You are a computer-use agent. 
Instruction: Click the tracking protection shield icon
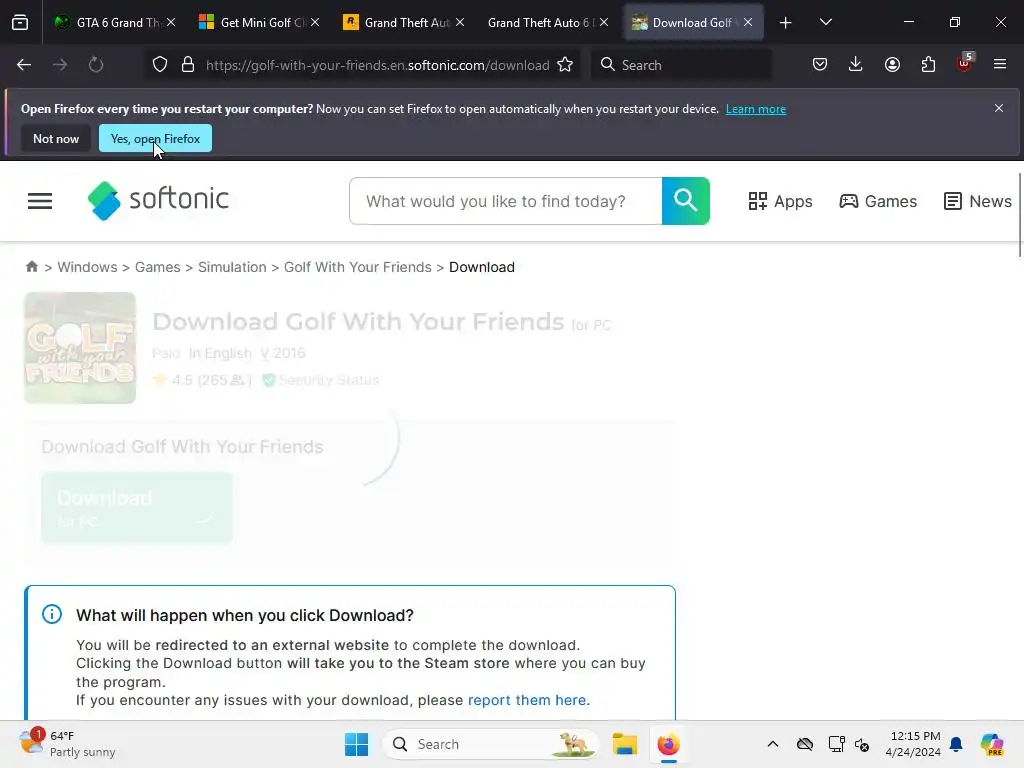pos(160,65)
